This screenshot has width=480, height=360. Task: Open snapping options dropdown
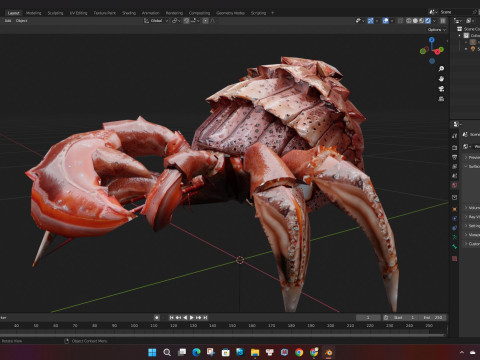(x=195, y=21)
